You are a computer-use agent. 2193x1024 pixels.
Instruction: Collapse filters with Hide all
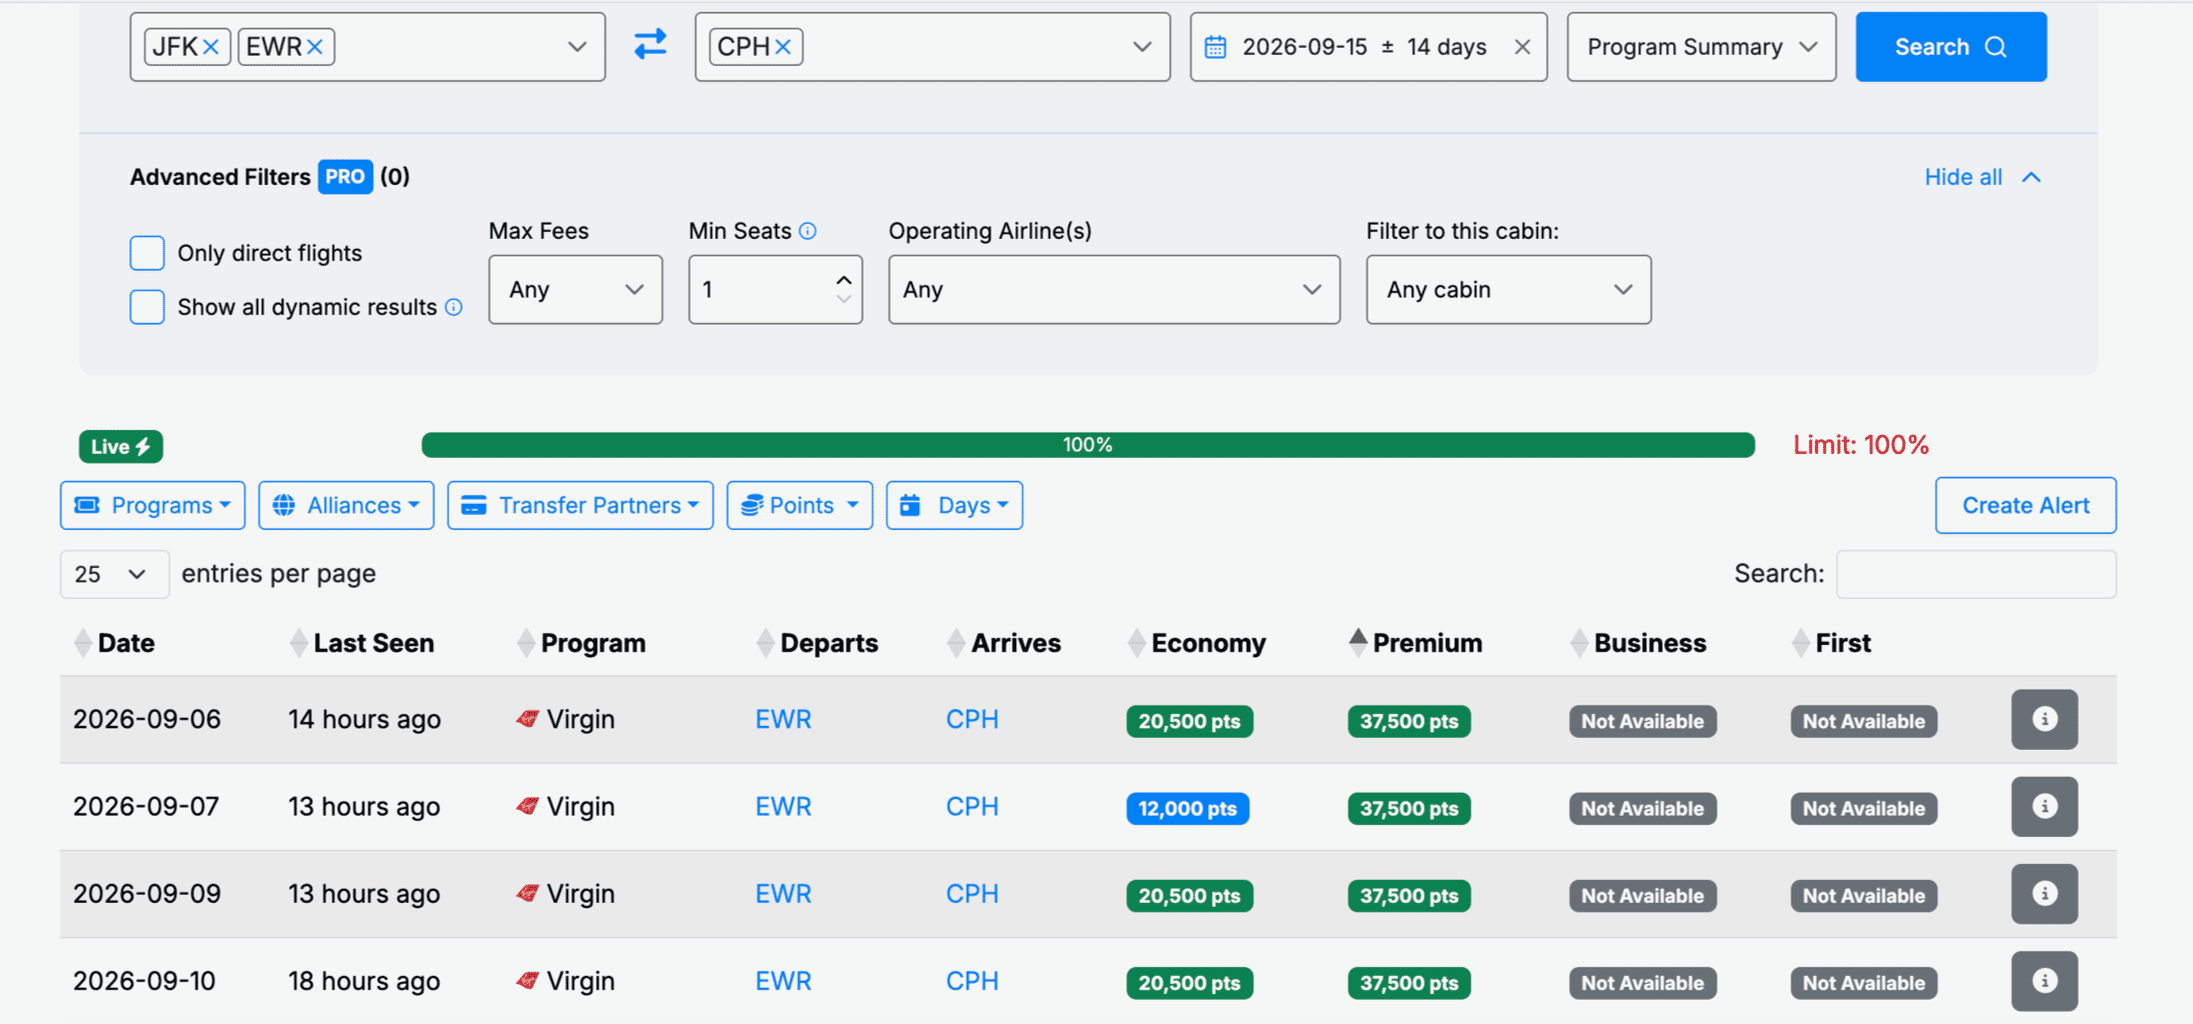(x=1982, y=177)
